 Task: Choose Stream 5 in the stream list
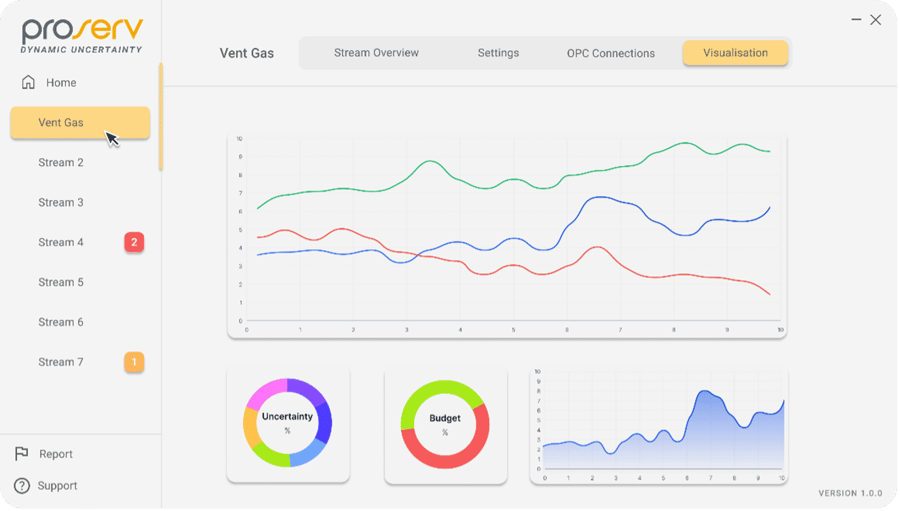coord(61,282)
